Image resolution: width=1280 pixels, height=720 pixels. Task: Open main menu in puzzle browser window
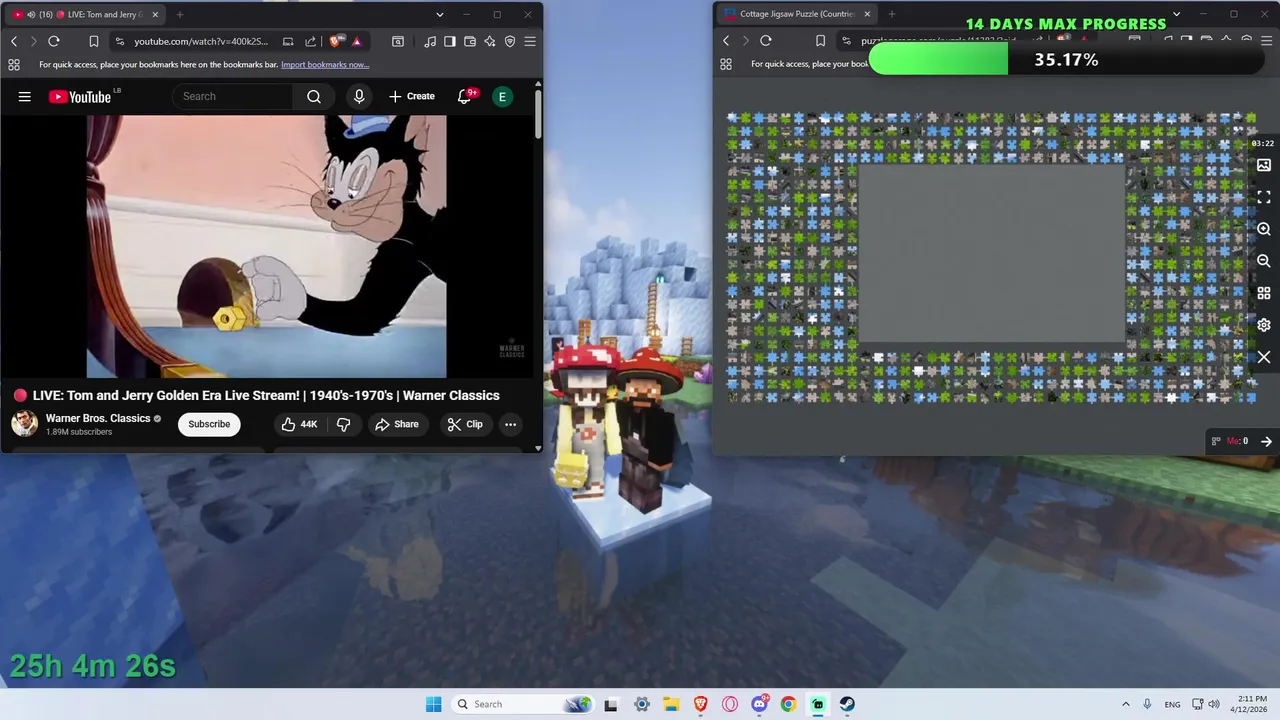(1266, 41)
